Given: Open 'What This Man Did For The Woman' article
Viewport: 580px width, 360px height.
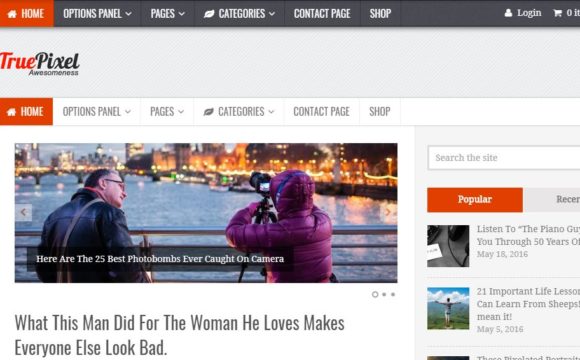Looking at the screenshot, I should point(179,335).
